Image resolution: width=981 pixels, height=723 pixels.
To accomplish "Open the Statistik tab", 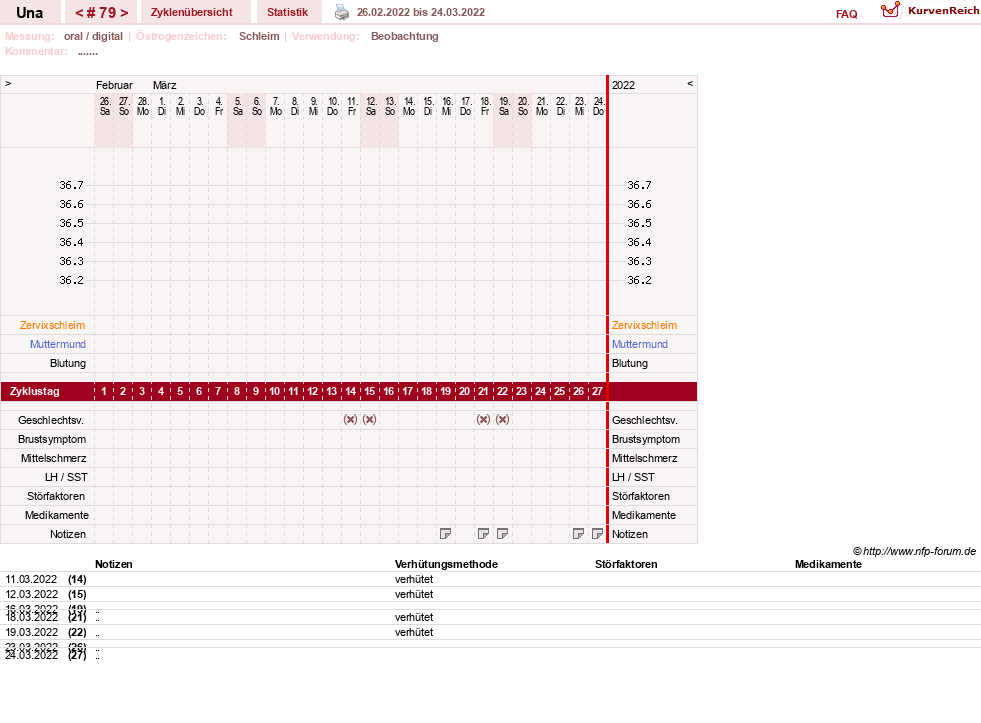I will coord(287,12).
